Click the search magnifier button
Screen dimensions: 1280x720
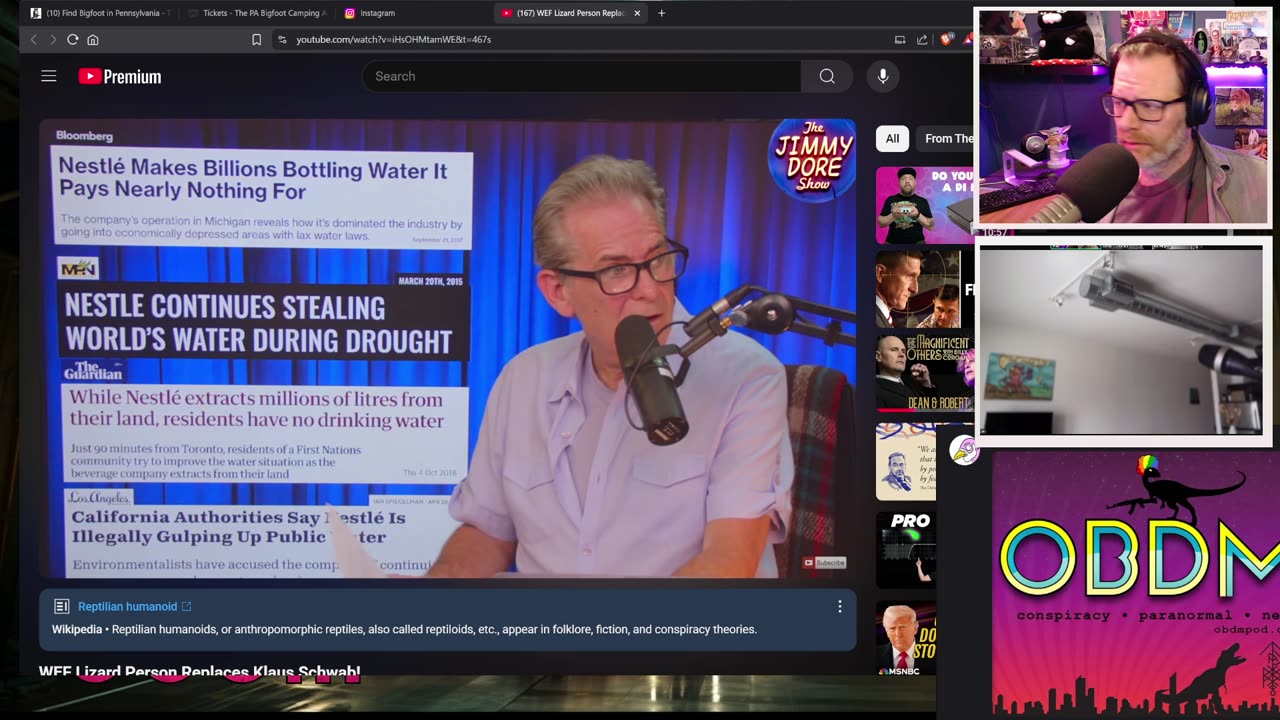click(x=827, y=76)
